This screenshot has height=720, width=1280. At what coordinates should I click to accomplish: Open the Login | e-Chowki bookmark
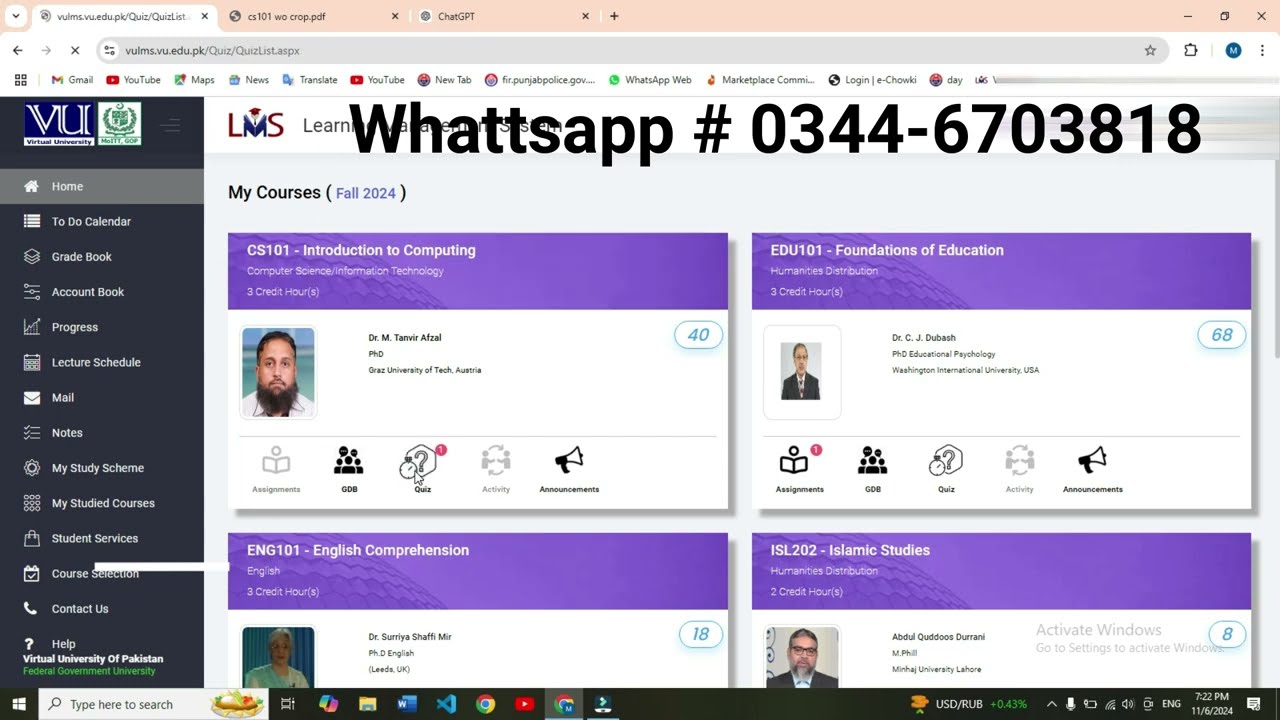click(x=872, y=80)
